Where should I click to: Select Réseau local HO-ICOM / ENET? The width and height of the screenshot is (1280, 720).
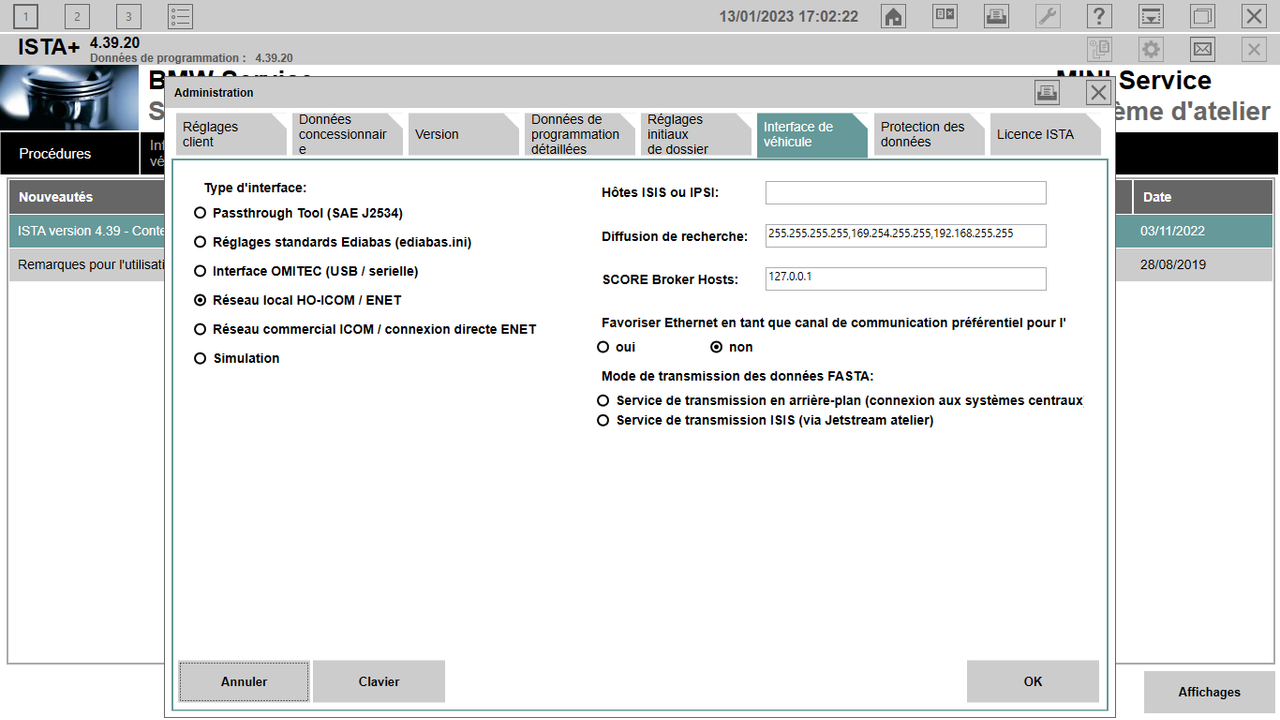point(298,300)
